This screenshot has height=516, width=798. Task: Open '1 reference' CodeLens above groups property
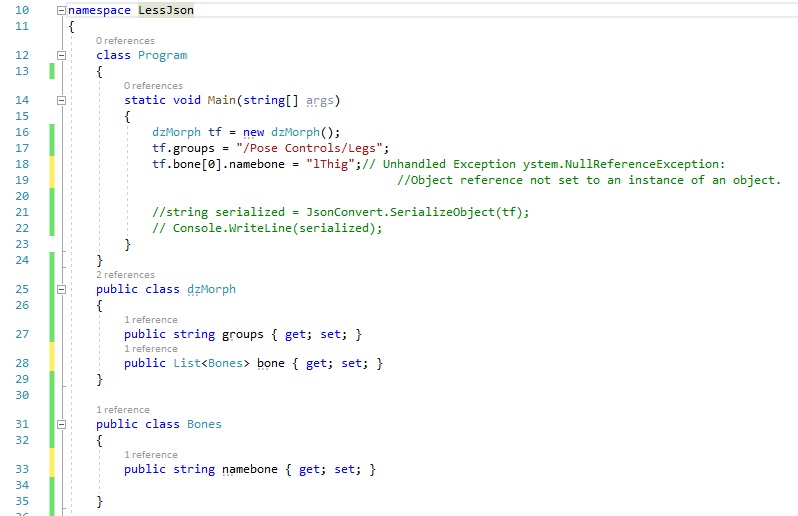pos(151,320)
